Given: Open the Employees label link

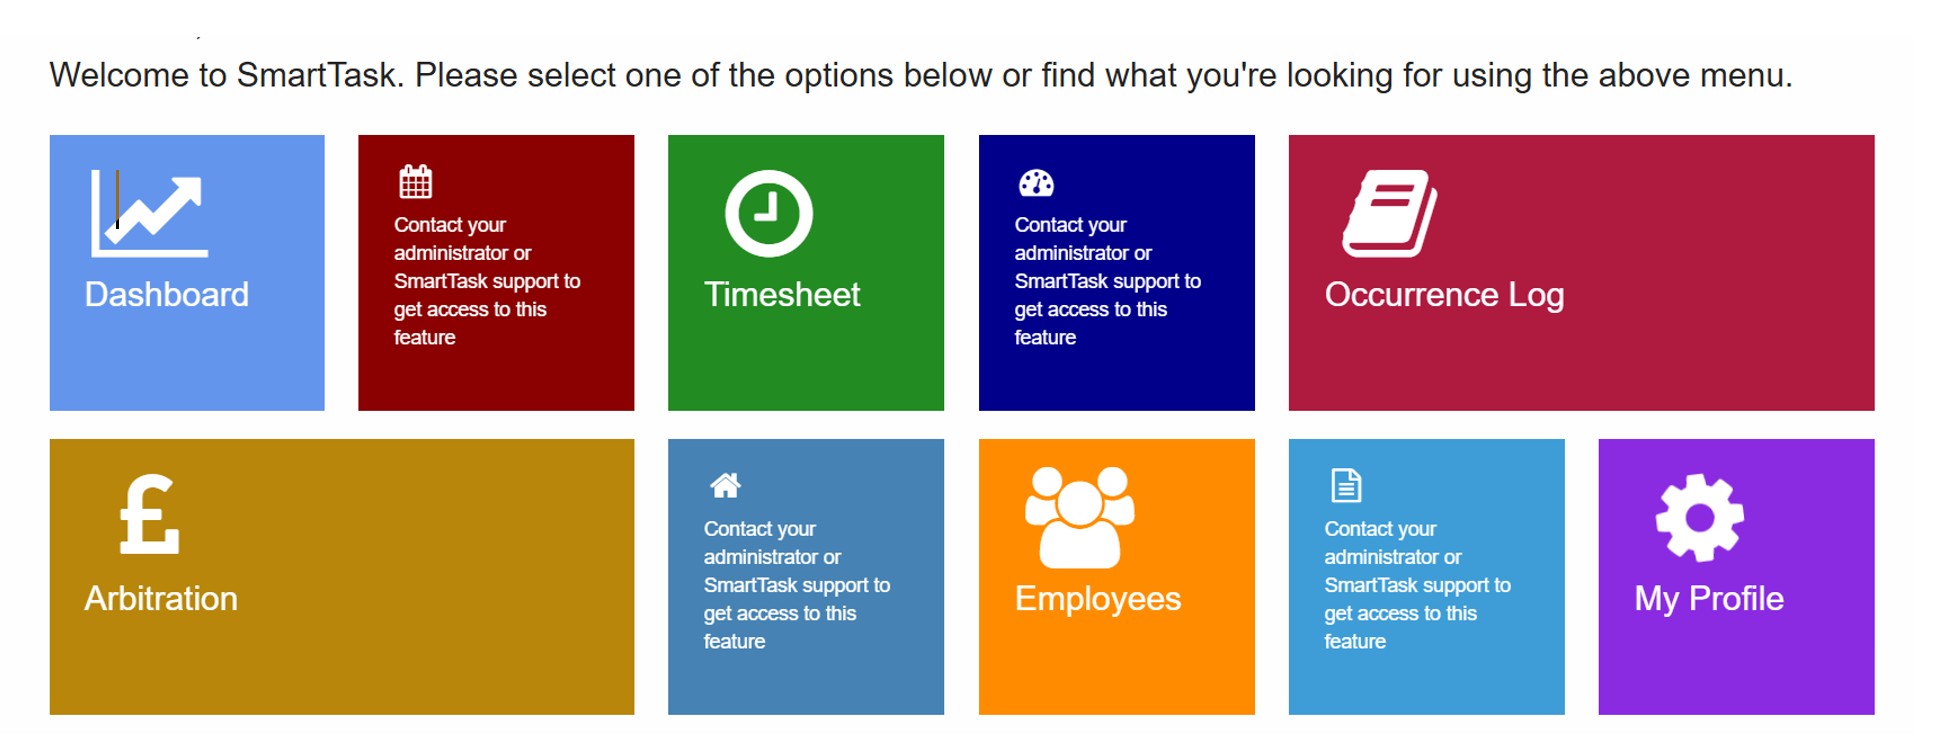Looking at the screenshot, I should (x=1097, y=599).
